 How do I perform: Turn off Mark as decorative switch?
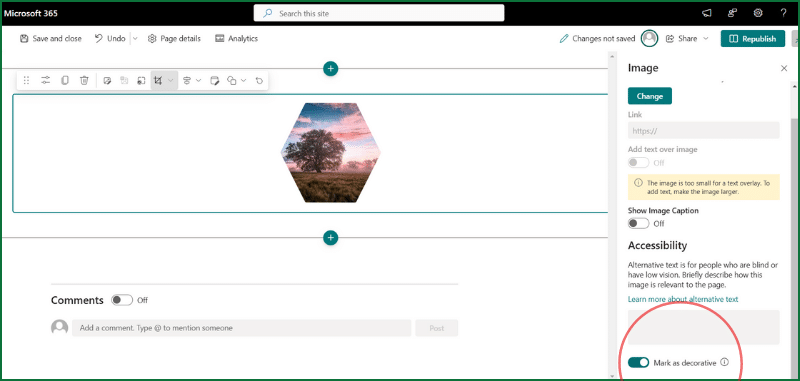[x=639, y=363]
